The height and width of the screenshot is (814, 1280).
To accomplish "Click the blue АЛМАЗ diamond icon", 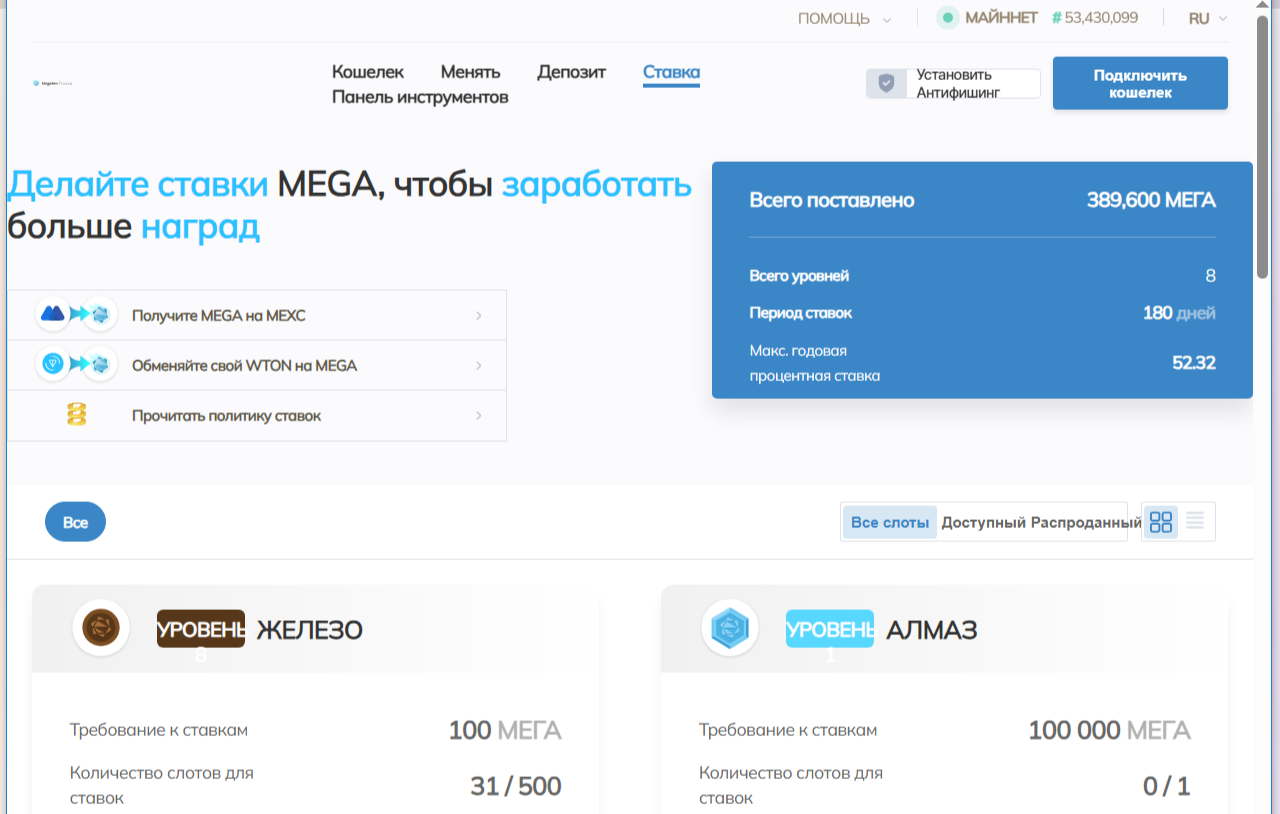I will pos(729,628).
